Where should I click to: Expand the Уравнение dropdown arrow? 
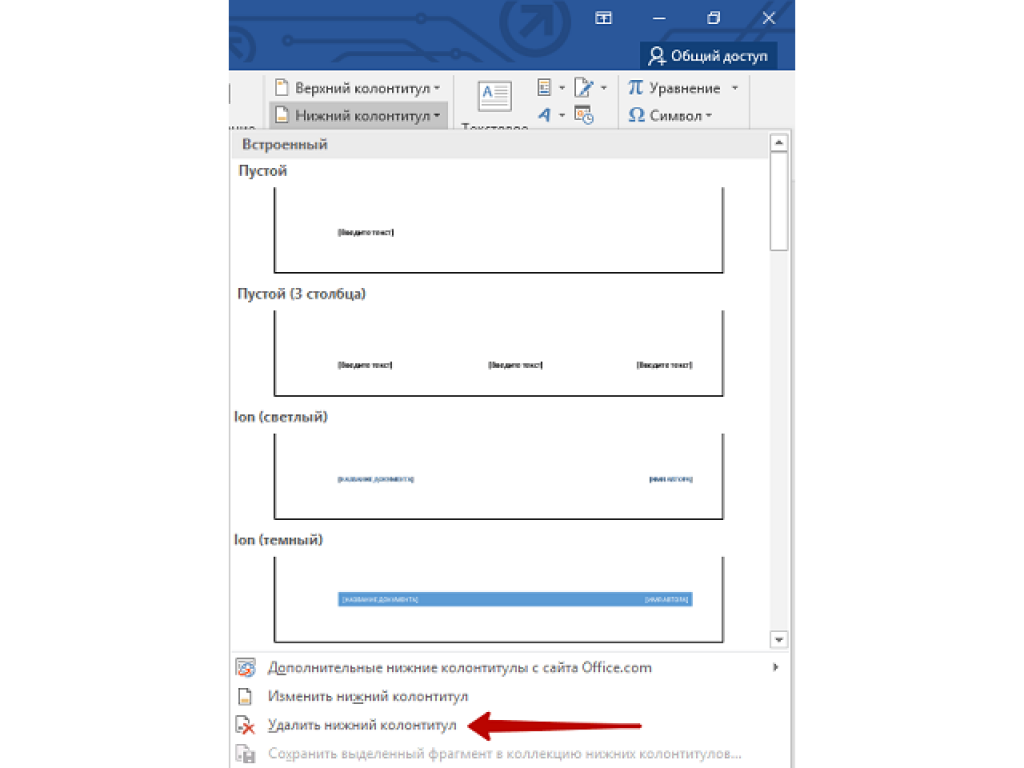(735, 88)
